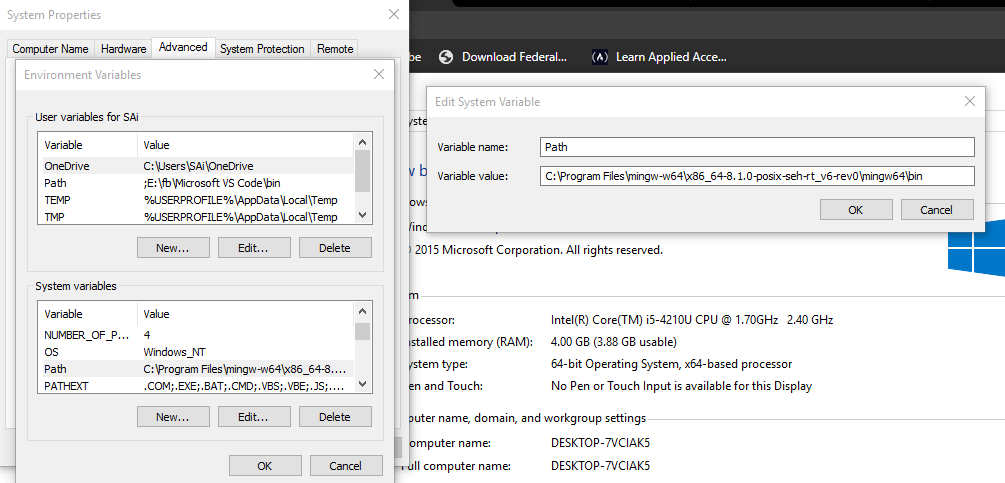Close the System Properties window
Viewport: 1005px width, 483px height.
coord(394,14)
